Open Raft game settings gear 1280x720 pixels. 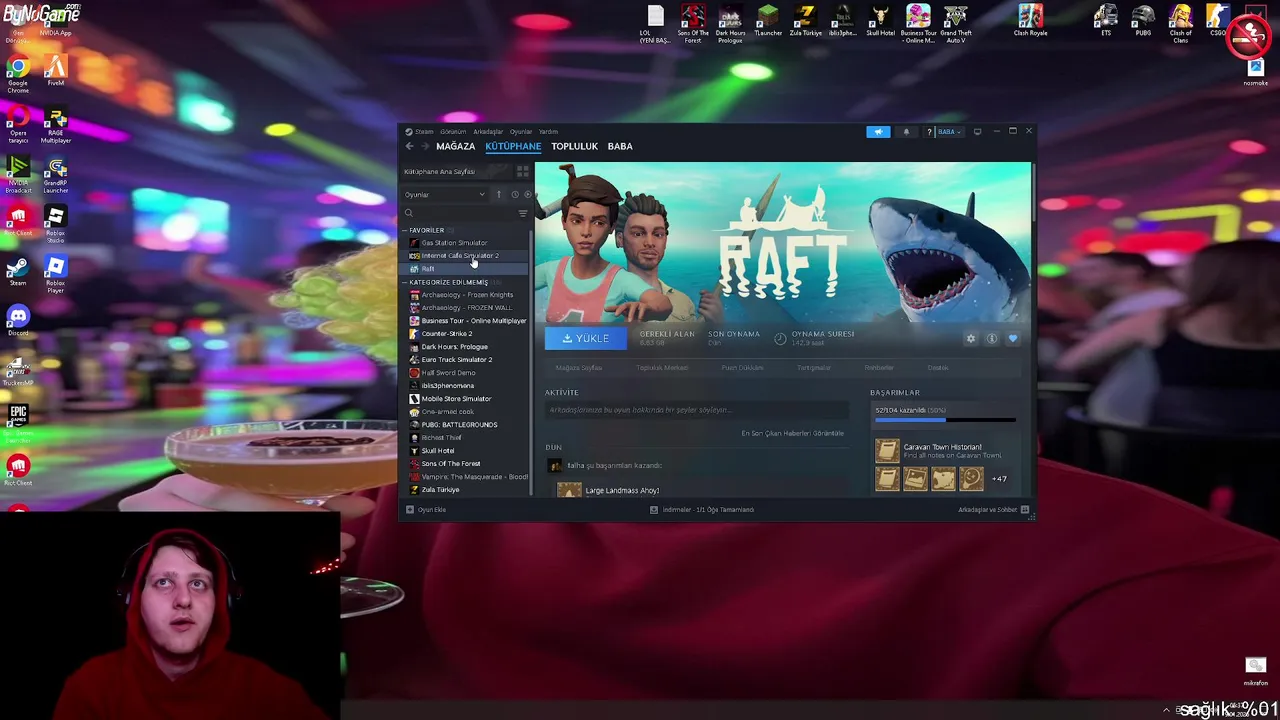(970, 338)
